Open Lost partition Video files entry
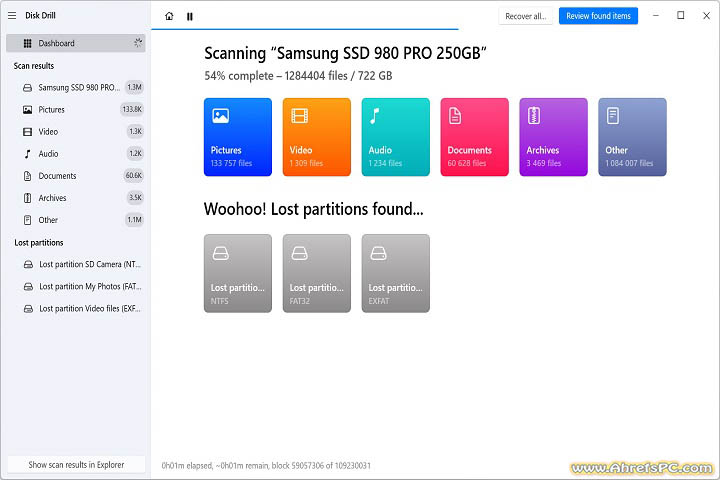 (76, 308)
